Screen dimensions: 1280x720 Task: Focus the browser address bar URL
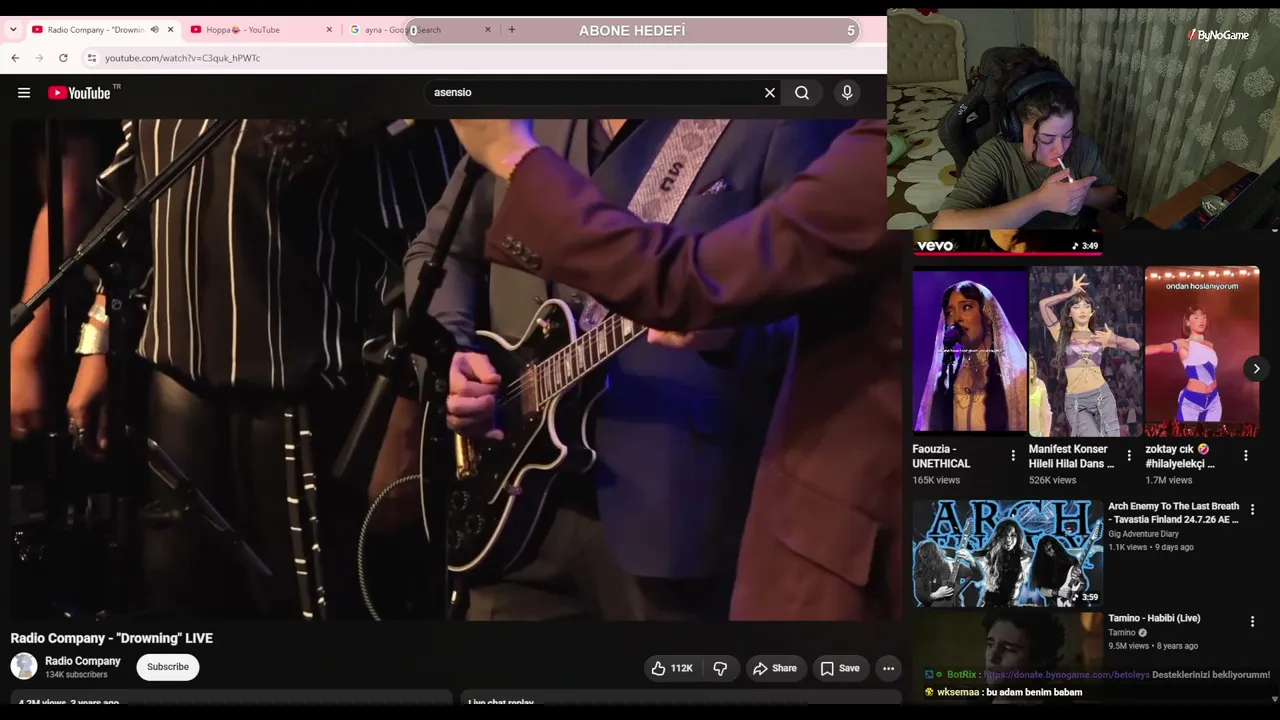tap(183, 58)
